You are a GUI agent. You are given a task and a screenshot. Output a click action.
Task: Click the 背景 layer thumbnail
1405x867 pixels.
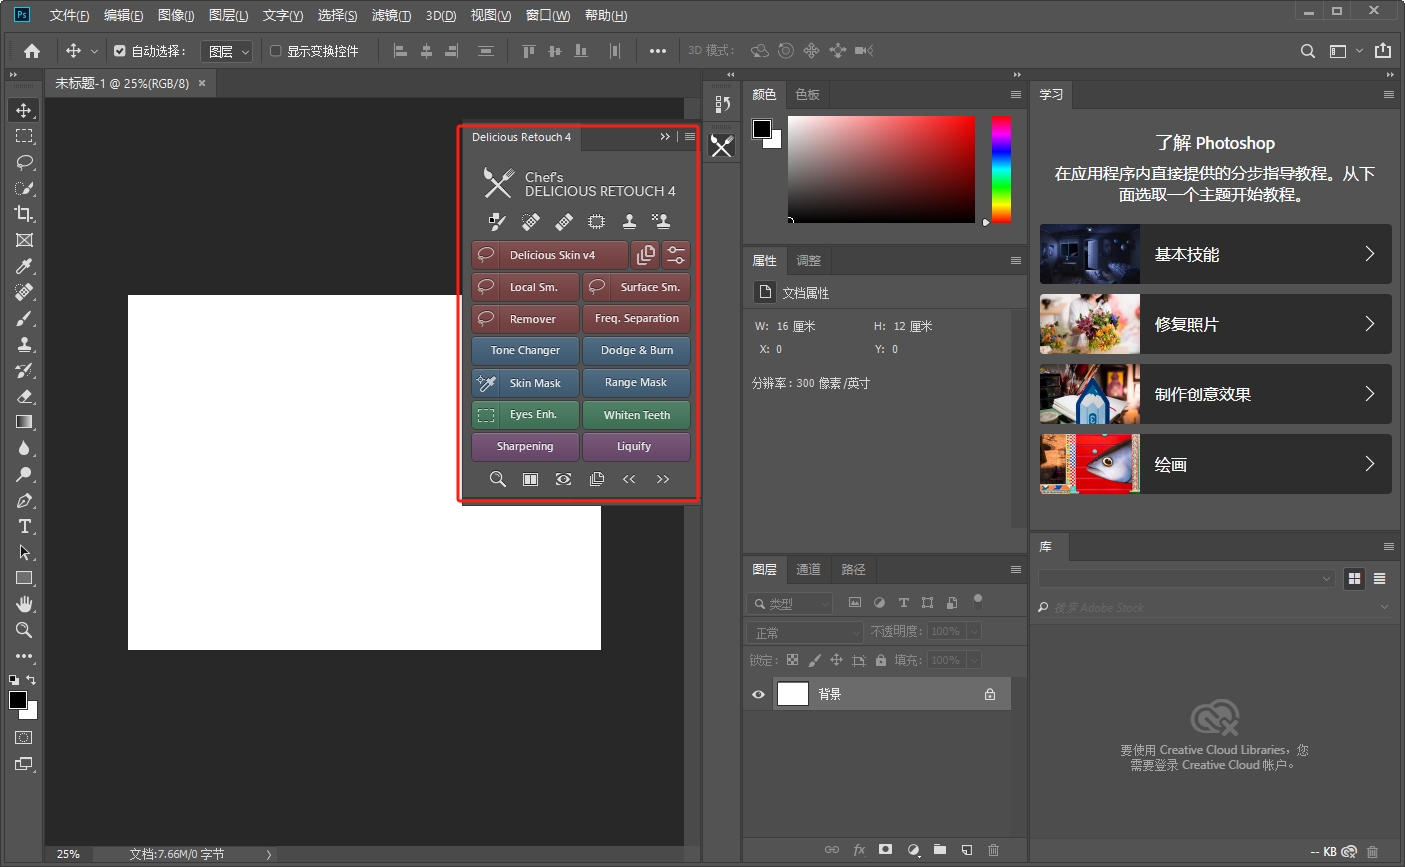click(793, 694)
